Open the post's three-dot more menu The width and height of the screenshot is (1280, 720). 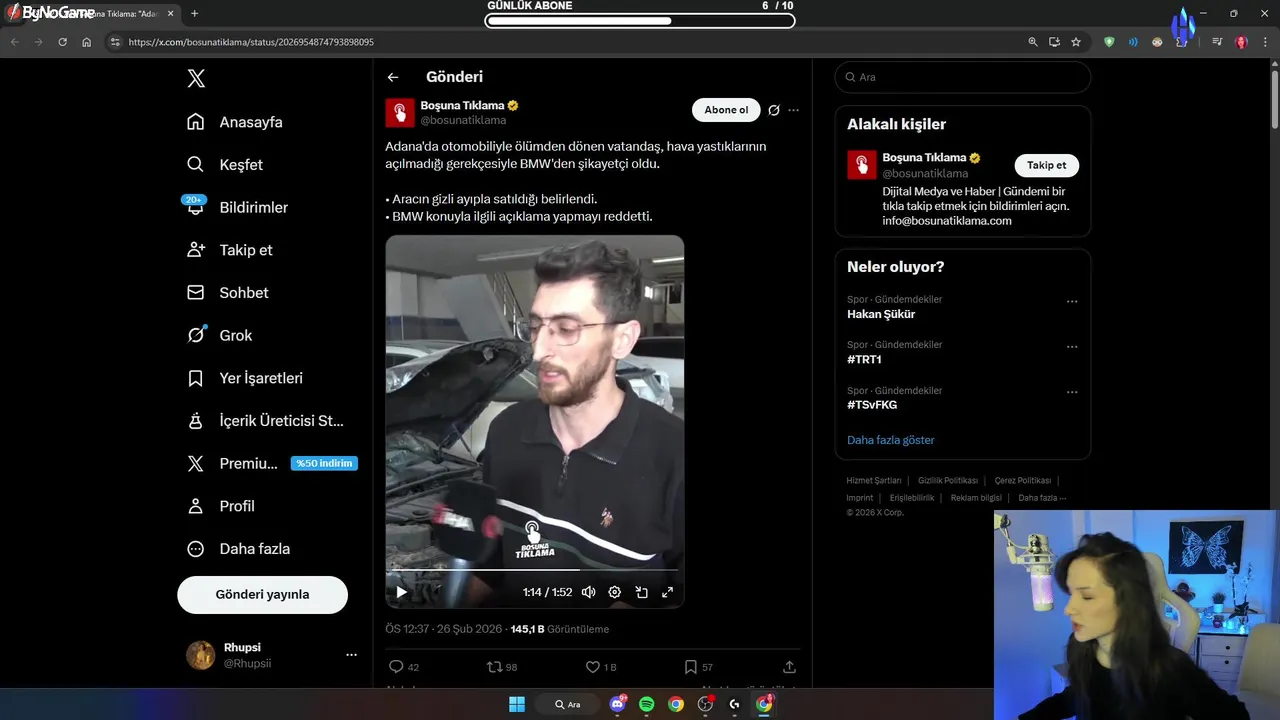pos(794,110)
